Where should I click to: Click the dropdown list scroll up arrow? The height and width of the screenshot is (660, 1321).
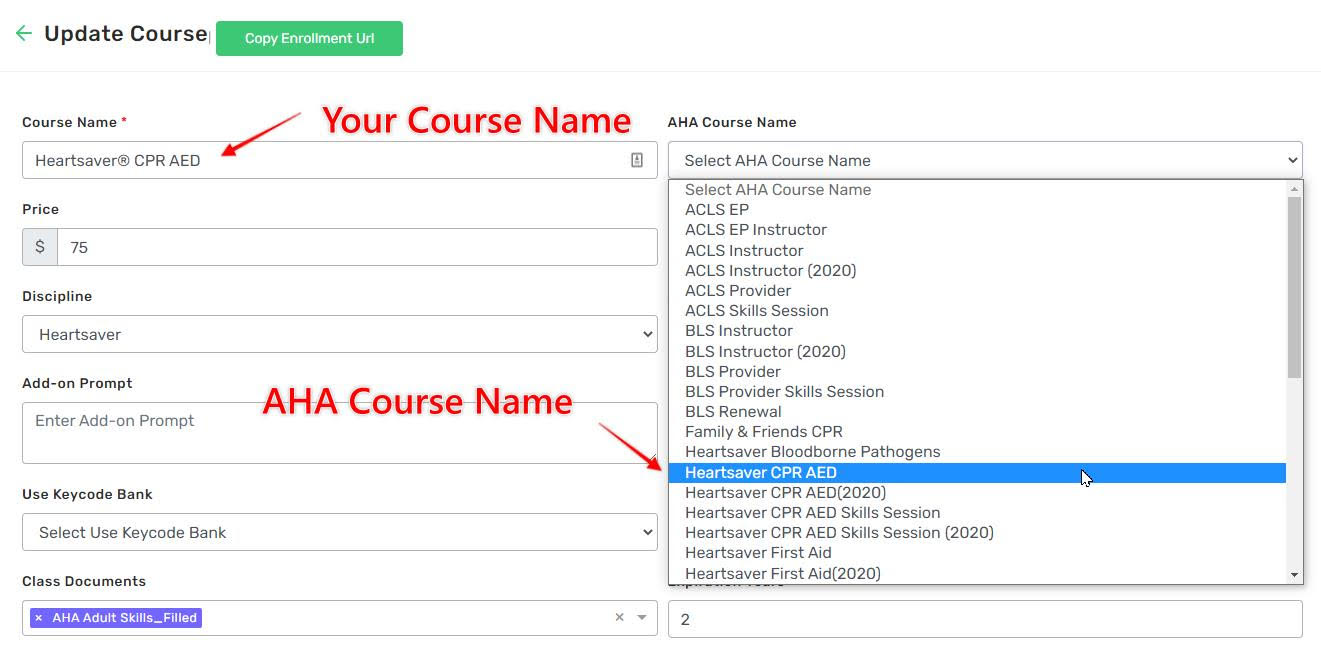pos(1295,189)
